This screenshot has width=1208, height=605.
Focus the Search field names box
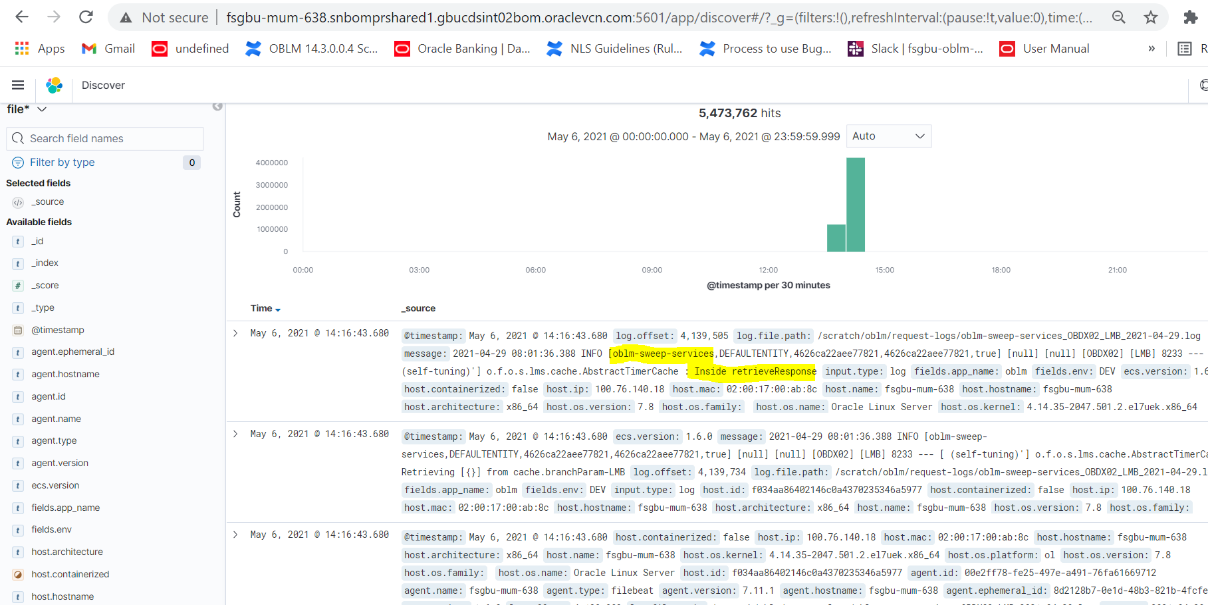tap(105, 138)
